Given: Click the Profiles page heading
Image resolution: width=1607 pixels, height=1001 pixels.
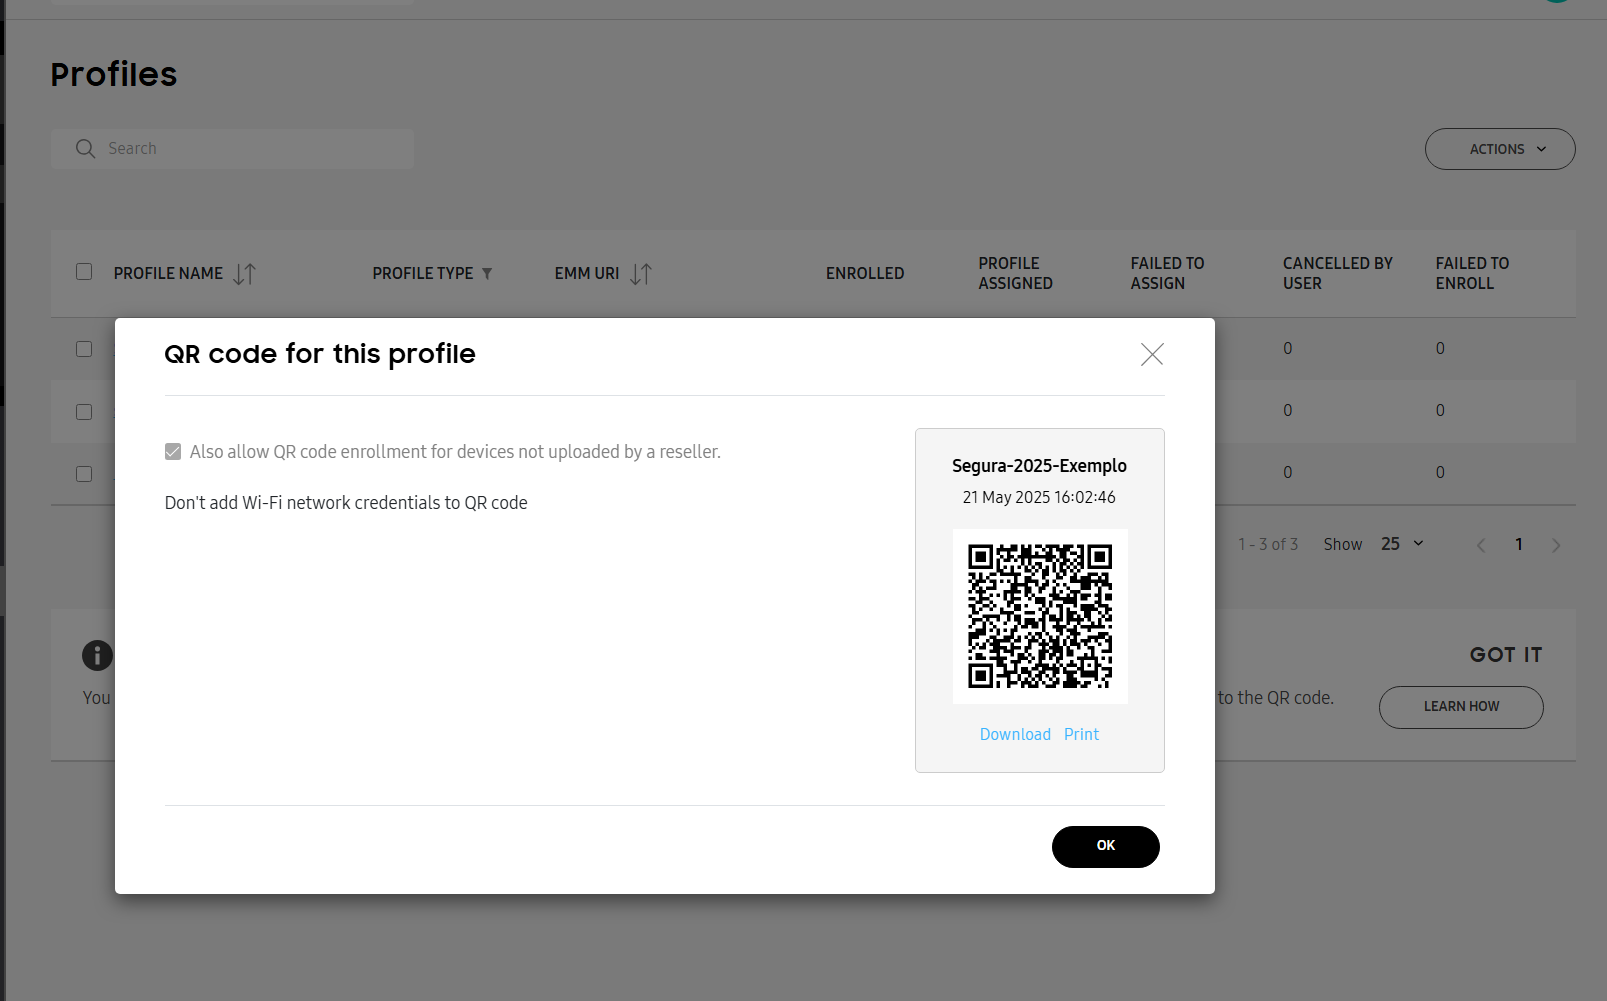Looking at the screenshot, I should point(114,74).
